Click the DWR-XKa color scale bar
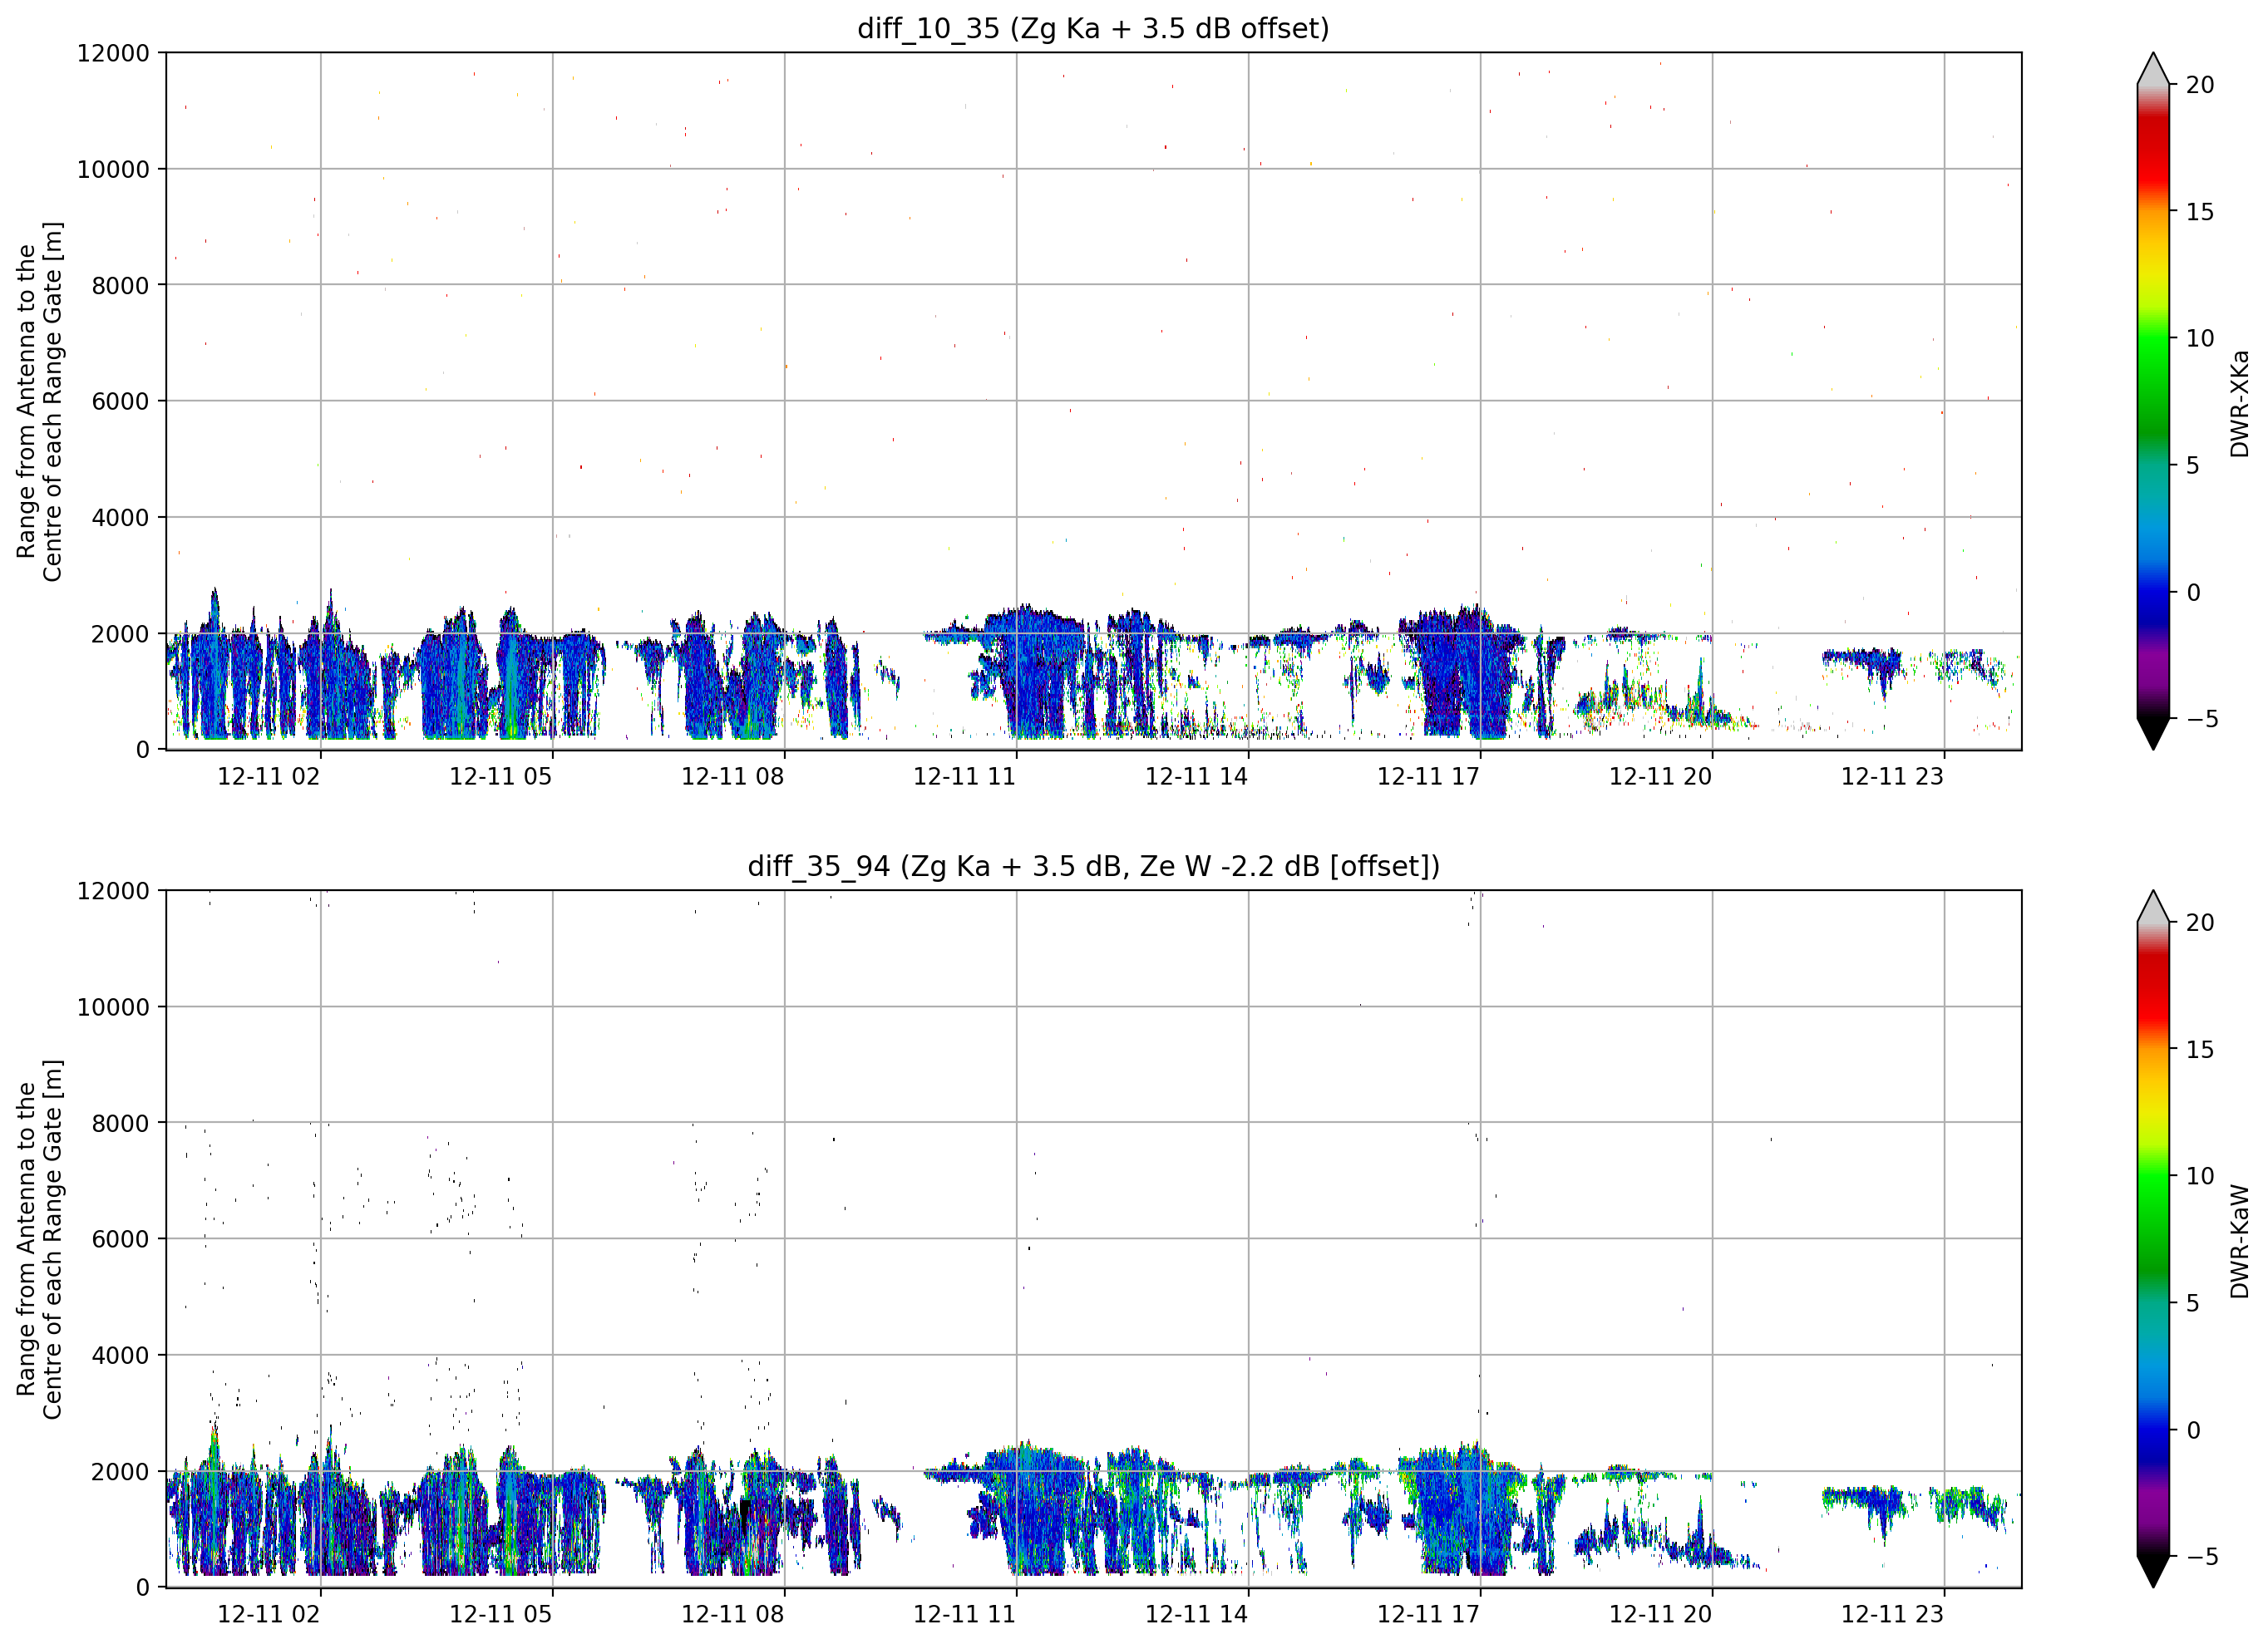 click(x=2153, y=401)
